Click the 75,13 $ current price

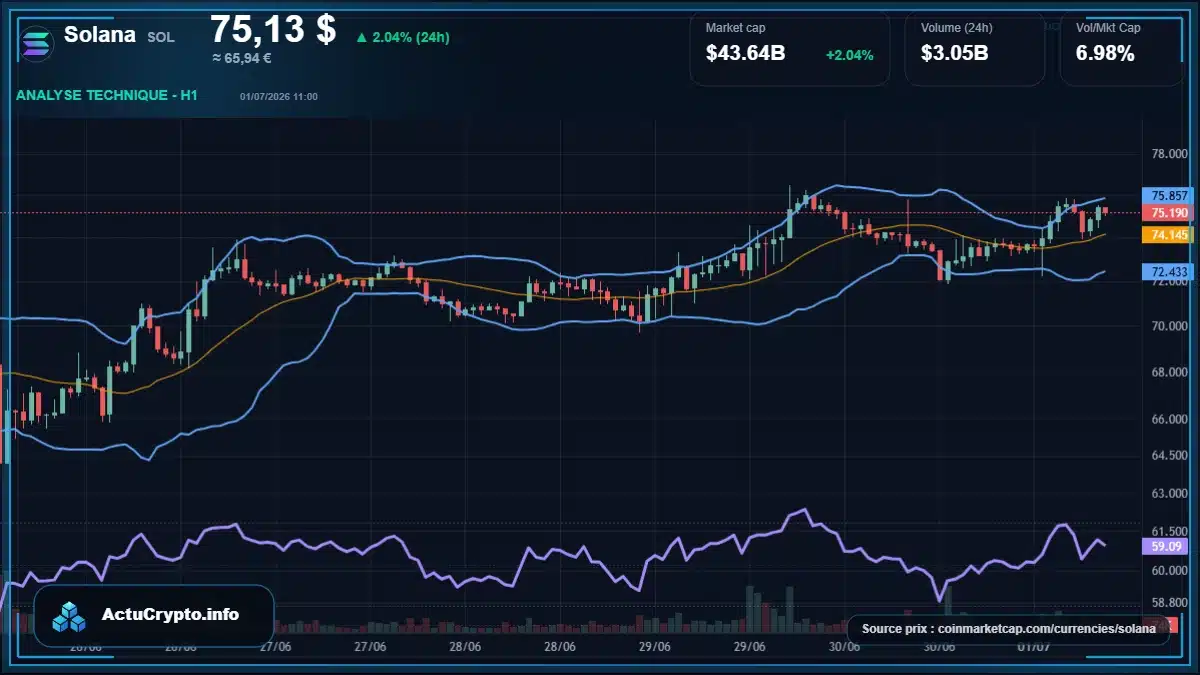[x=273, y=29]
